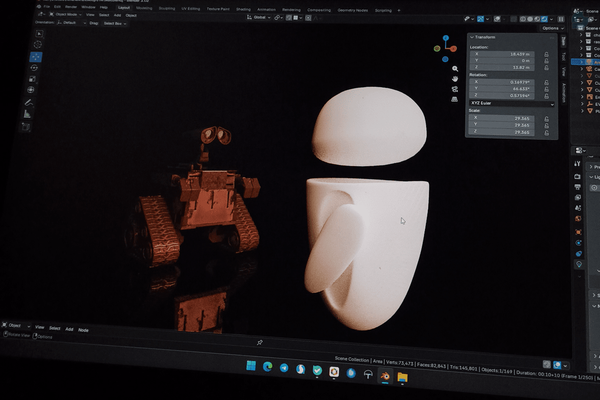The width and height of the screenshot is (600, 400).
Task: Open the XYZ Euler rotation mode dropdown
Action: (x=512, y=103)
